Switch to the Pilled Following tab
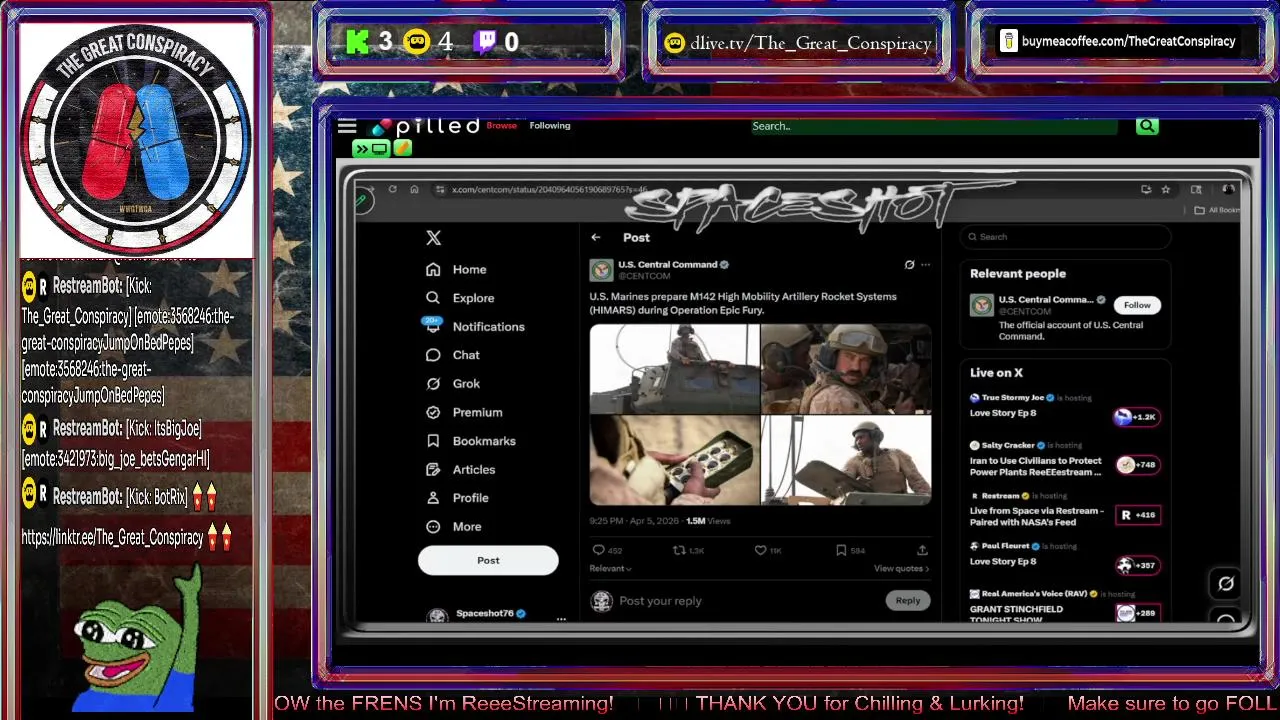1280x720 pixels. (x=550, y=126)
